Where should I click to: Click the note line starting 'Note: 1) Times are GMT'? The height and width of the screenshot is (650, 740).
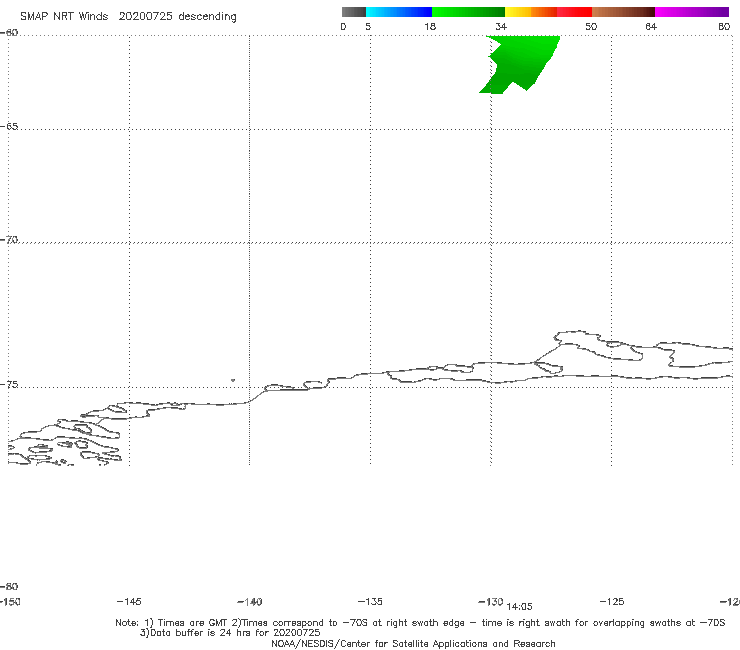tap(420, 623)
